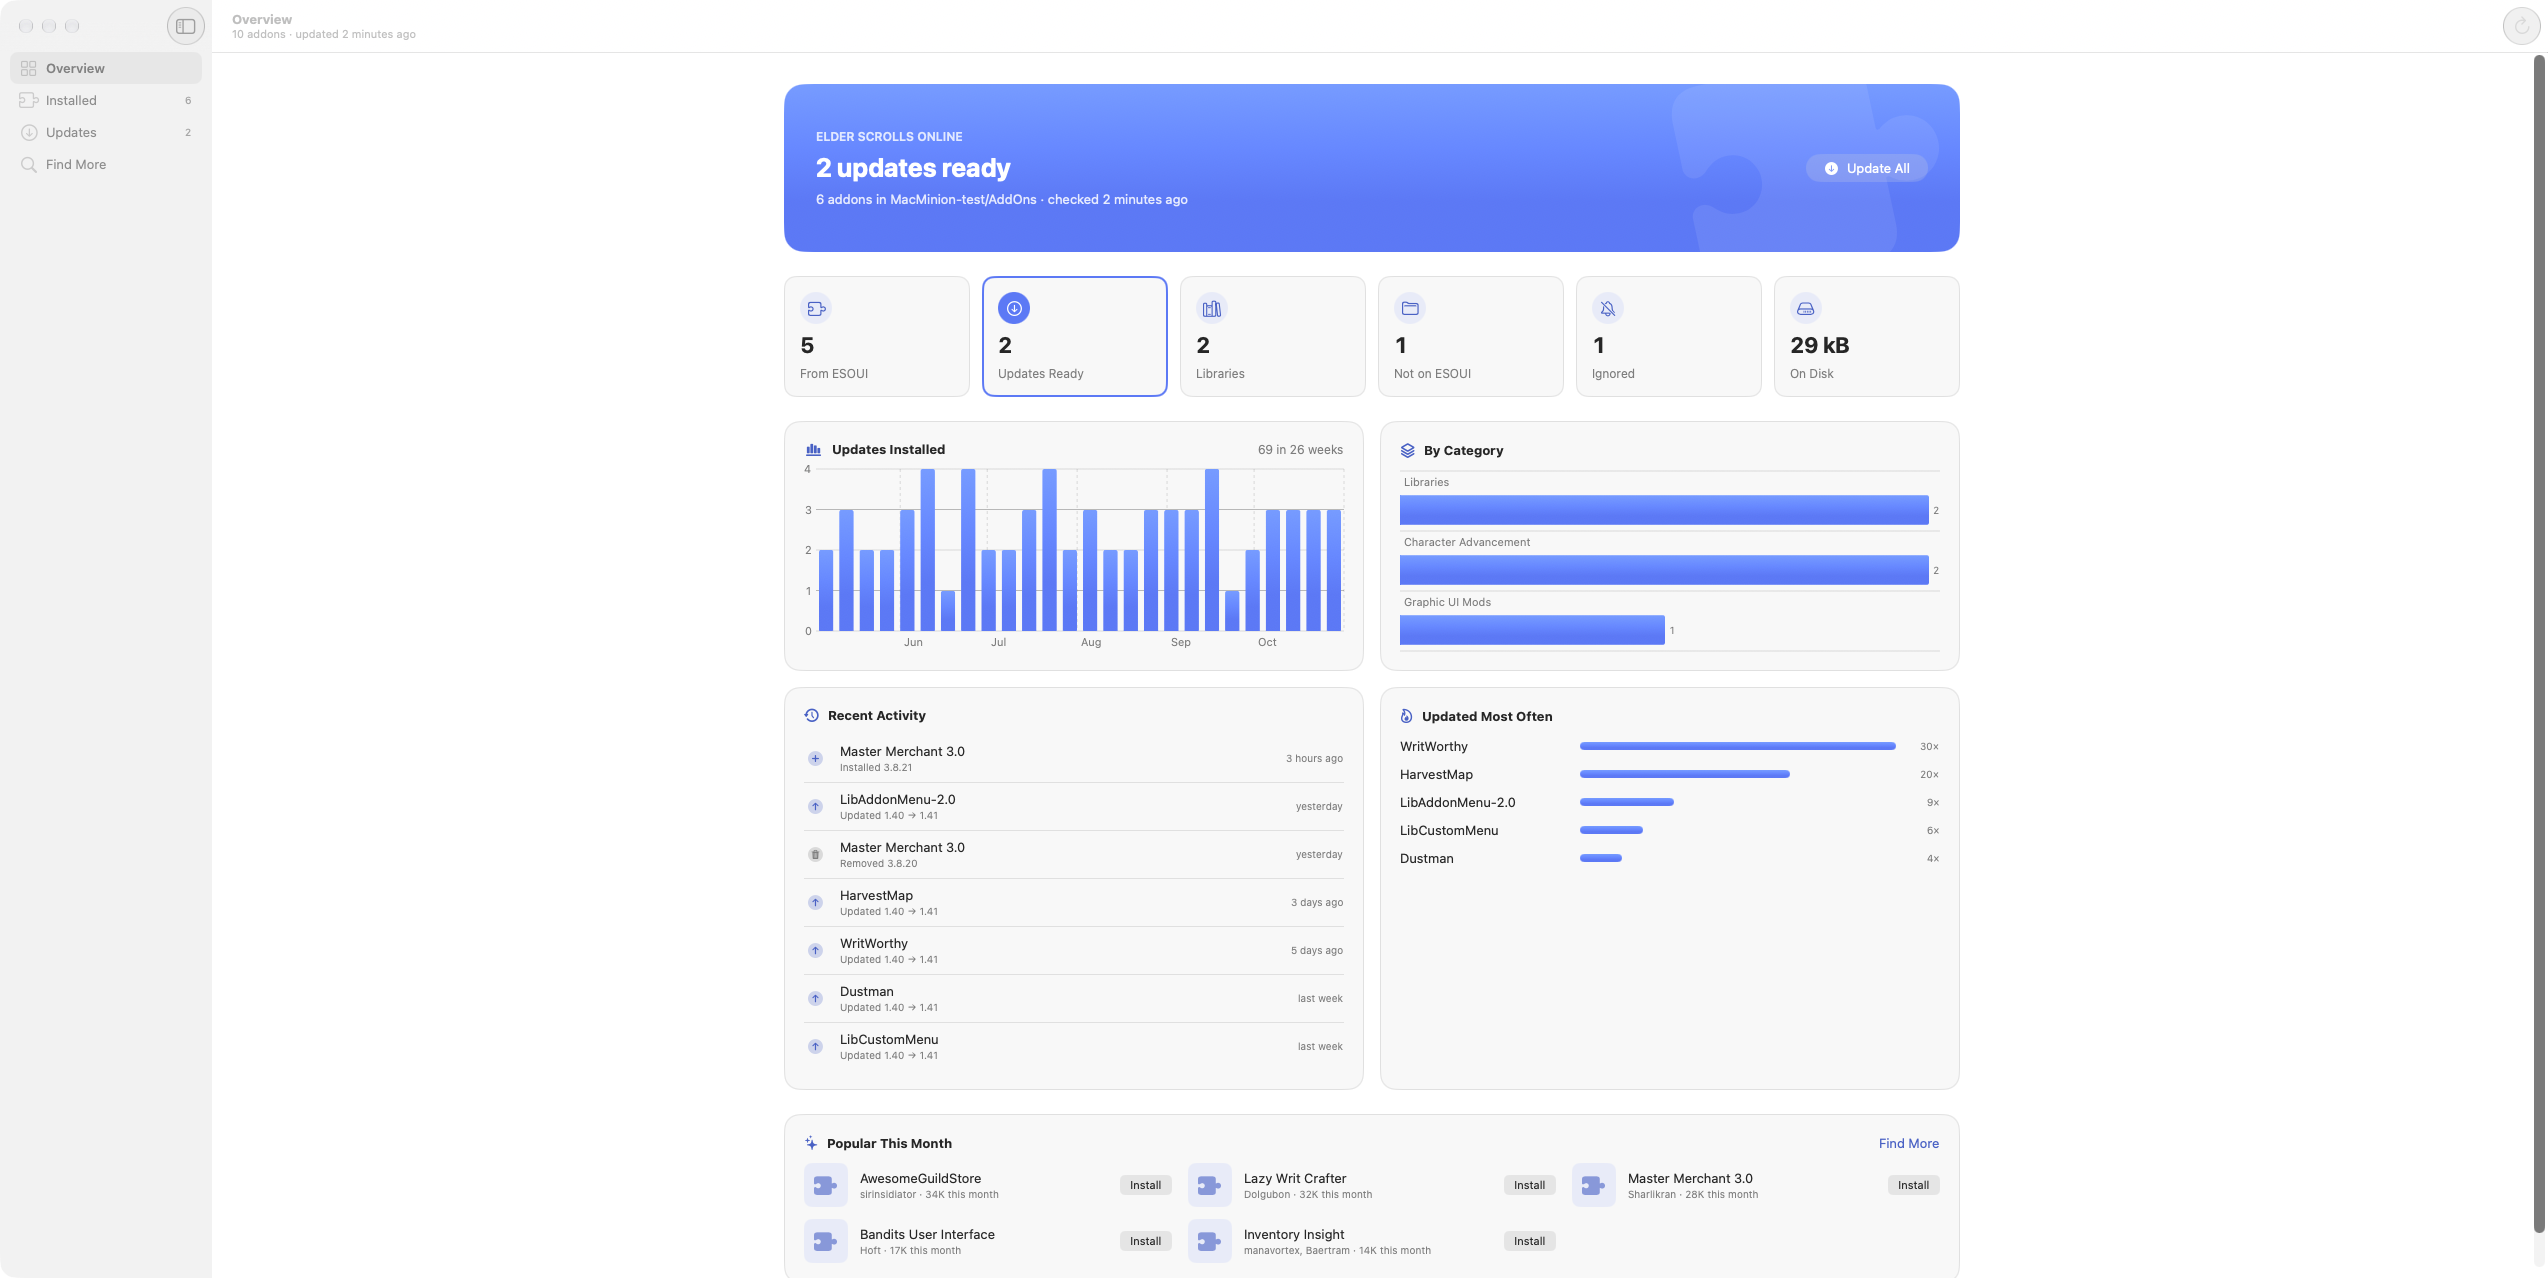Click the Popular This Month sparkle icon

pos(811,1143)
